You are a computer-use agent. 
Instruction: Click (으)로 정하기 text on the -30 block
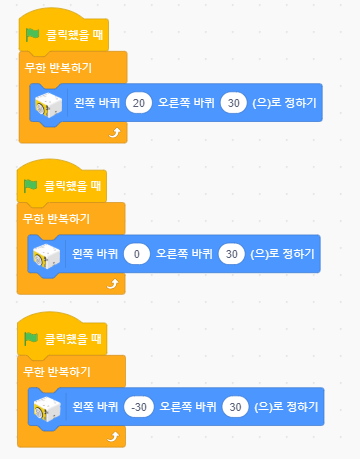[286, 407]
